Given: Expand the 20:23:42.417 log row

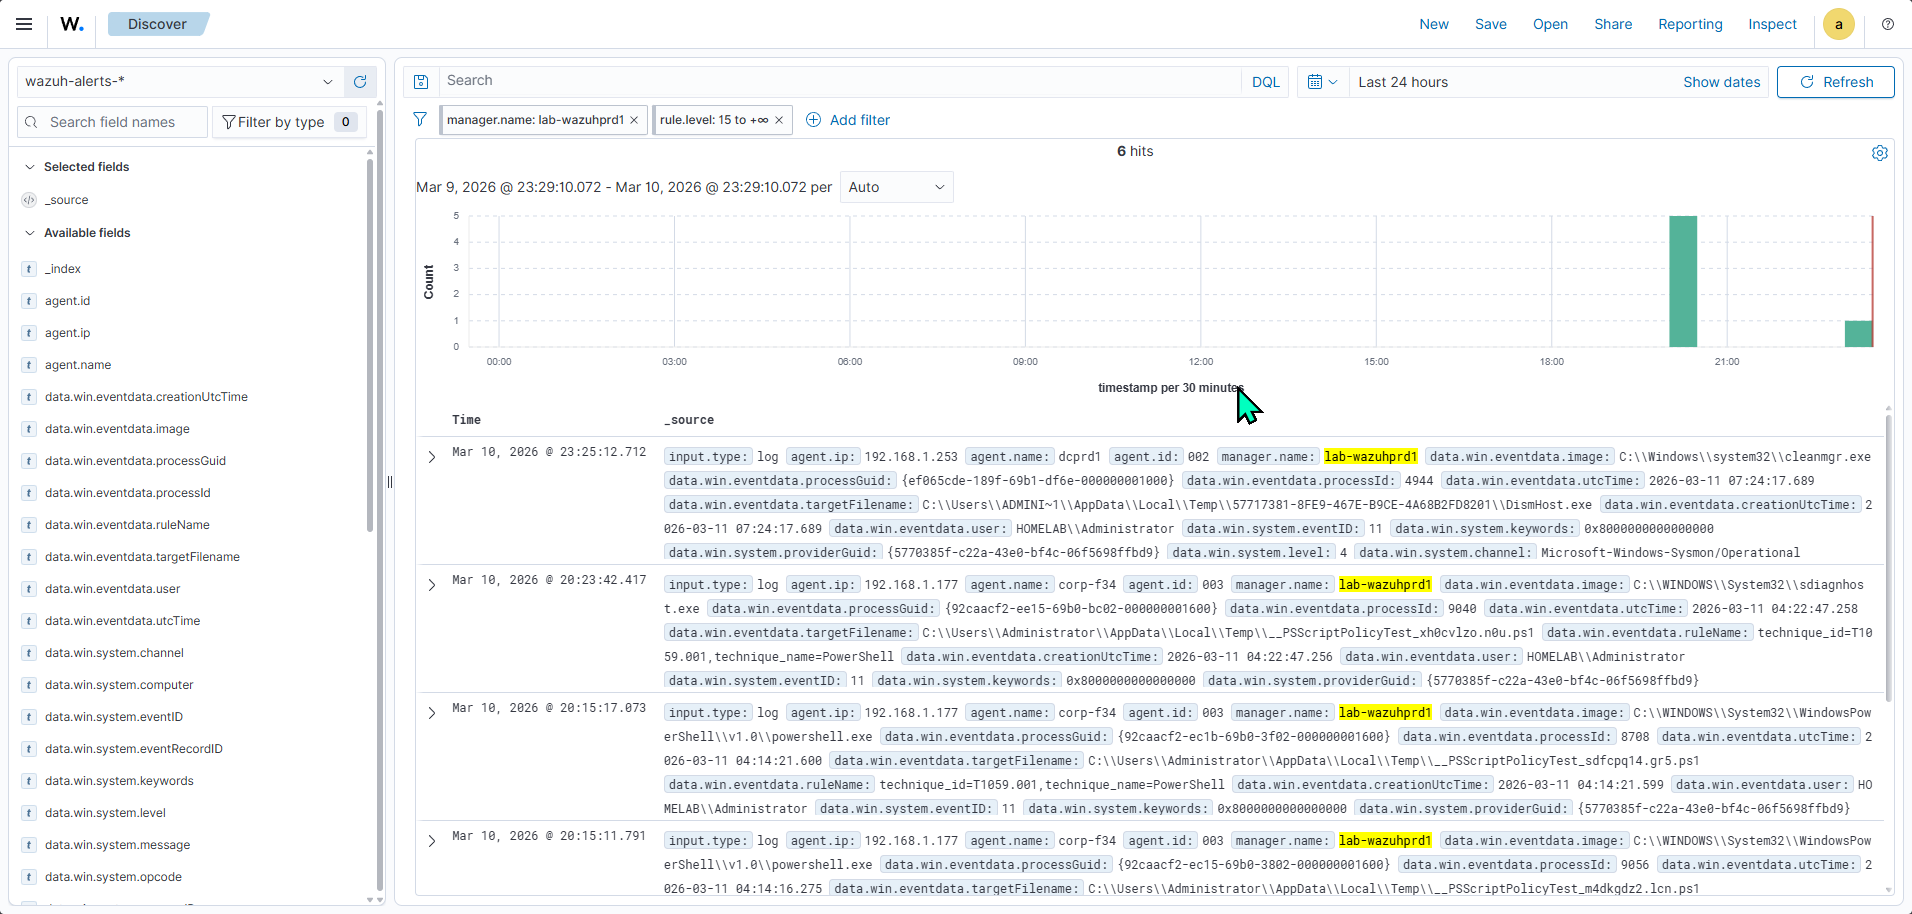Looking at the screenshot, I should tap(432, 585).
